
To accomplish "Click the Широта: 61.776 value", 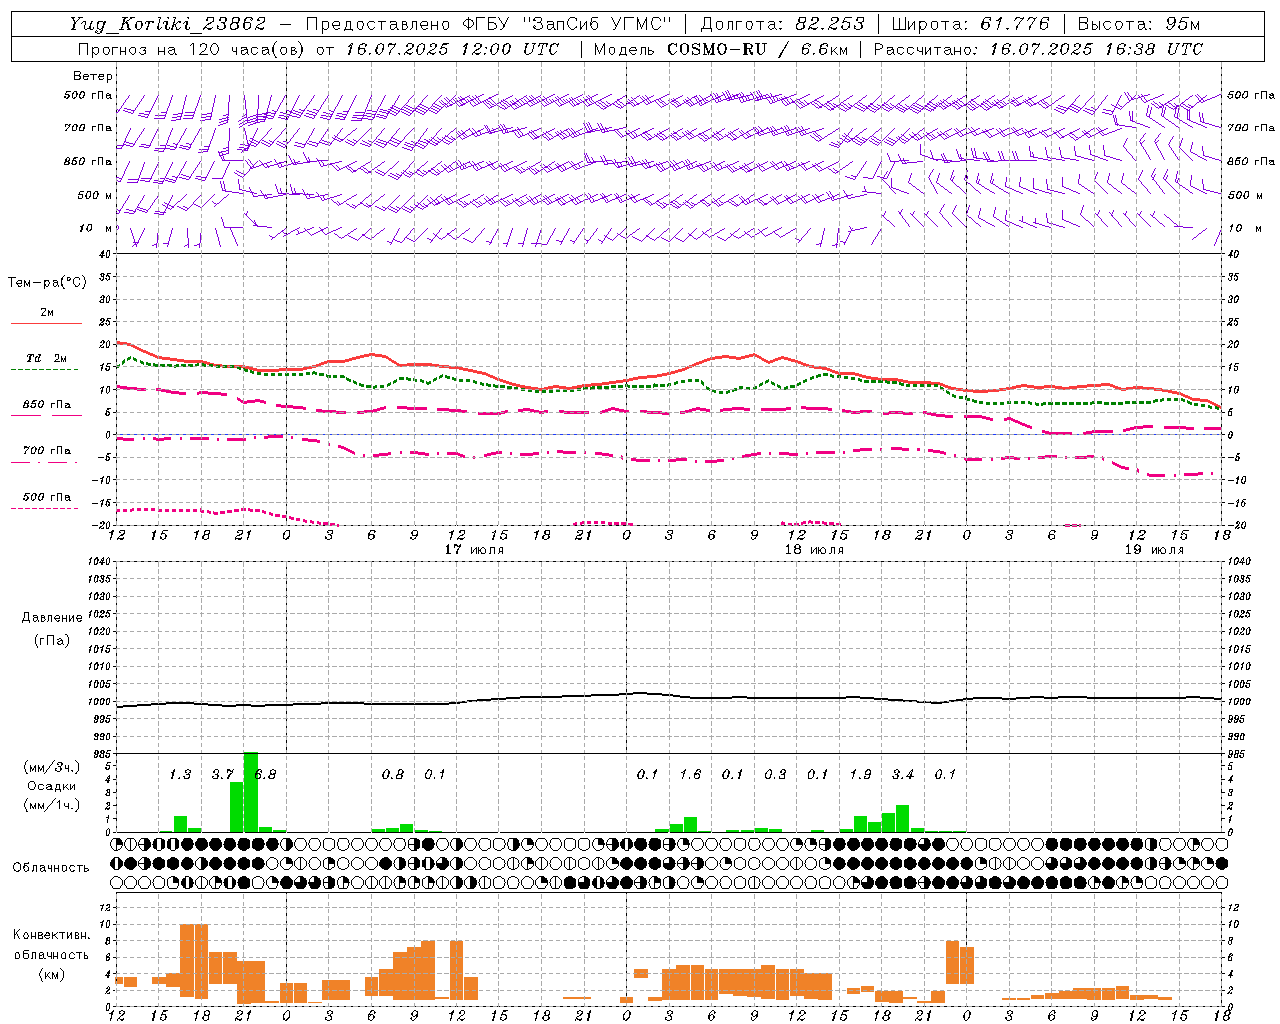I will (x=970, y=24).
